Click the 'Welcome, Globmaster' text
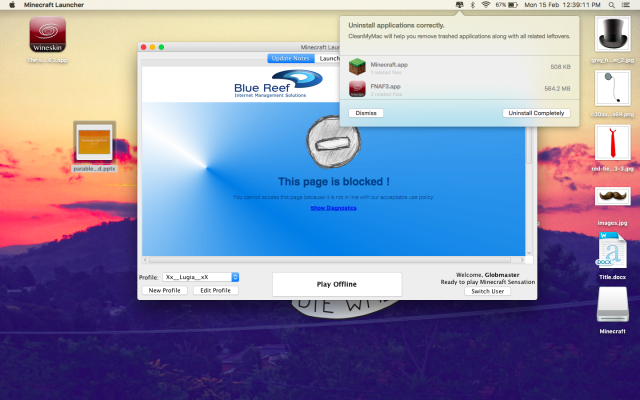The image size is (640, 400). pyautogui.click(x=487, y=275)
